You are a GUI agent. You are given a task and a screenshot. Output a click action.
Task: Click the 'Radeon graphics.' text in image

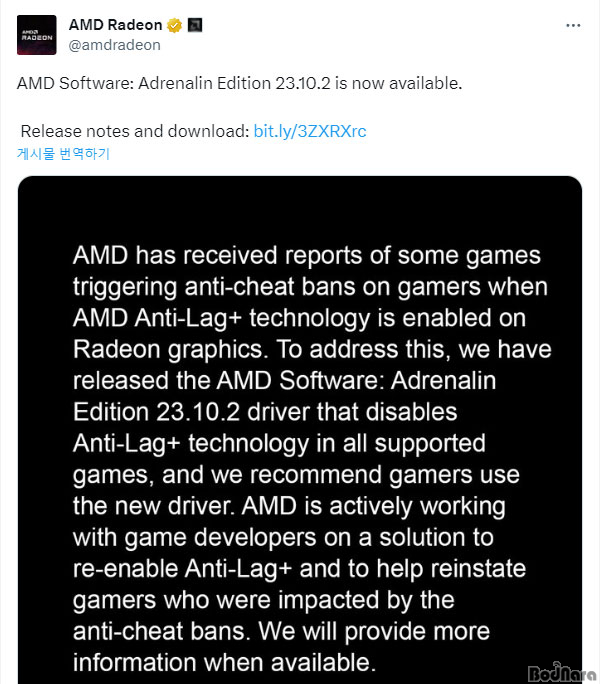pos(171,350)
